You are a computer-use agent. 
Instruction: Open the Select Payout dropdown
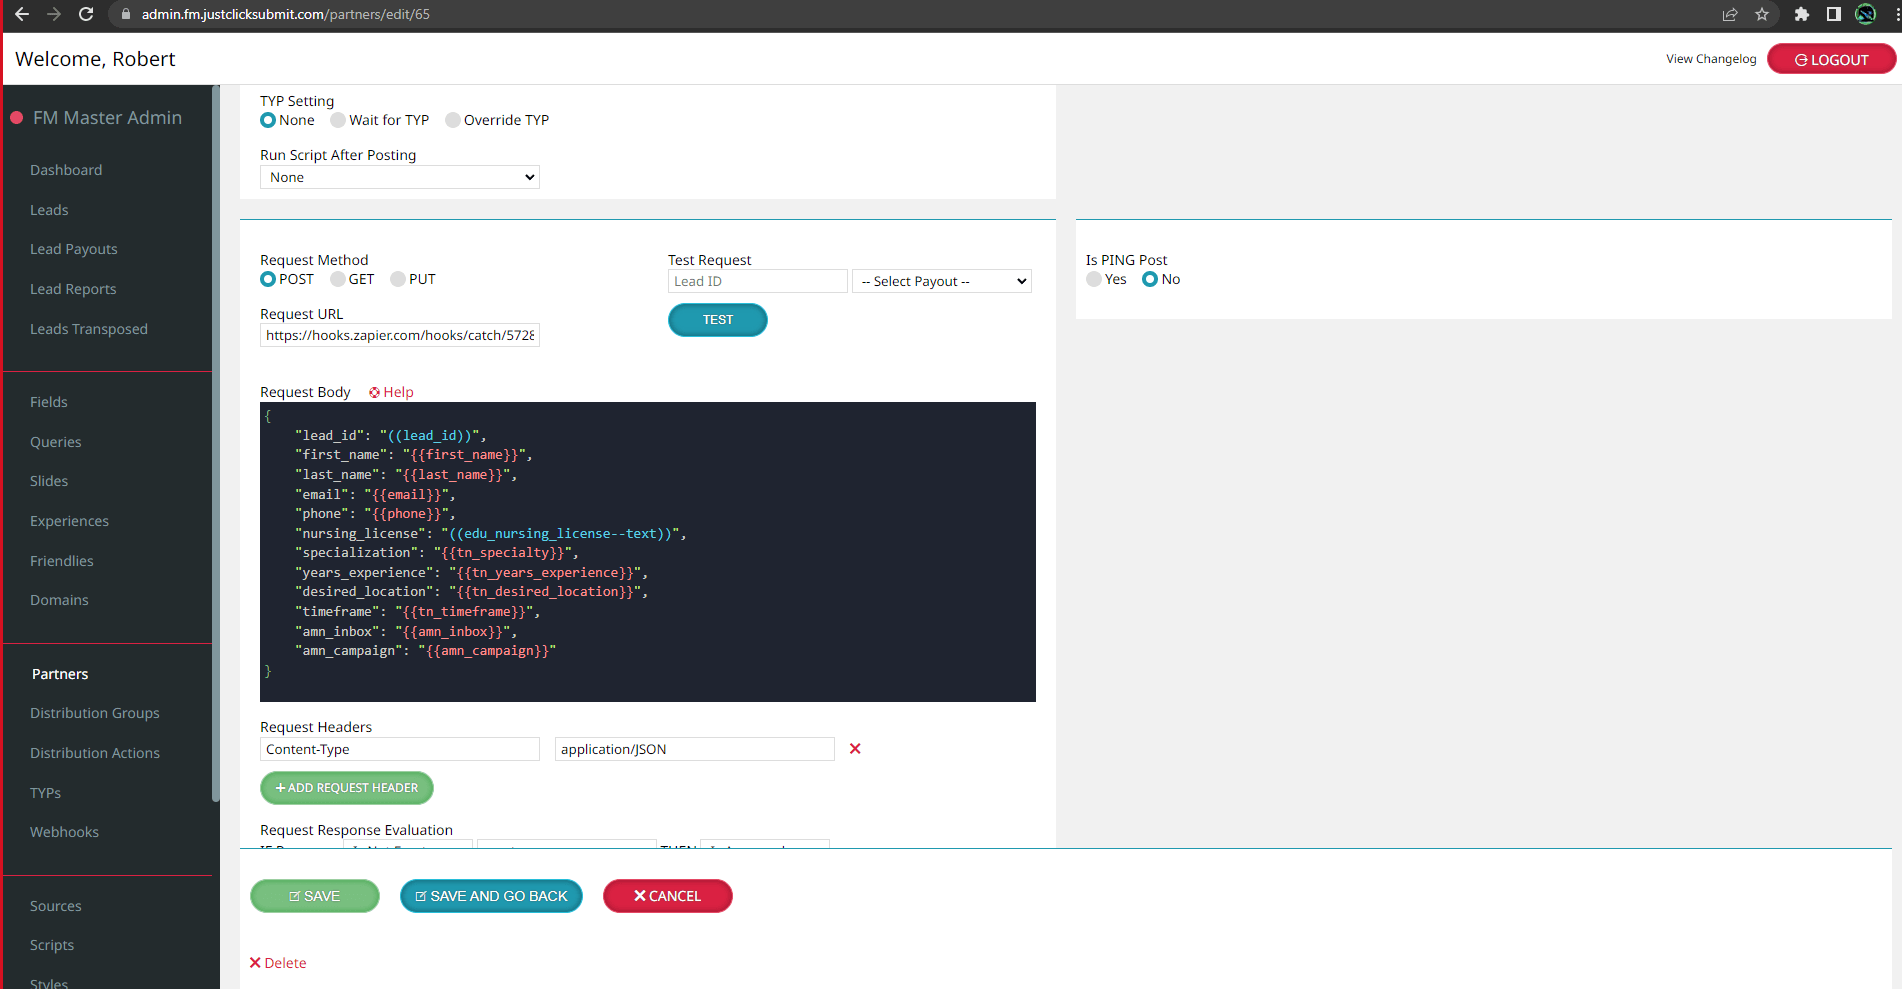click(942, 281)
